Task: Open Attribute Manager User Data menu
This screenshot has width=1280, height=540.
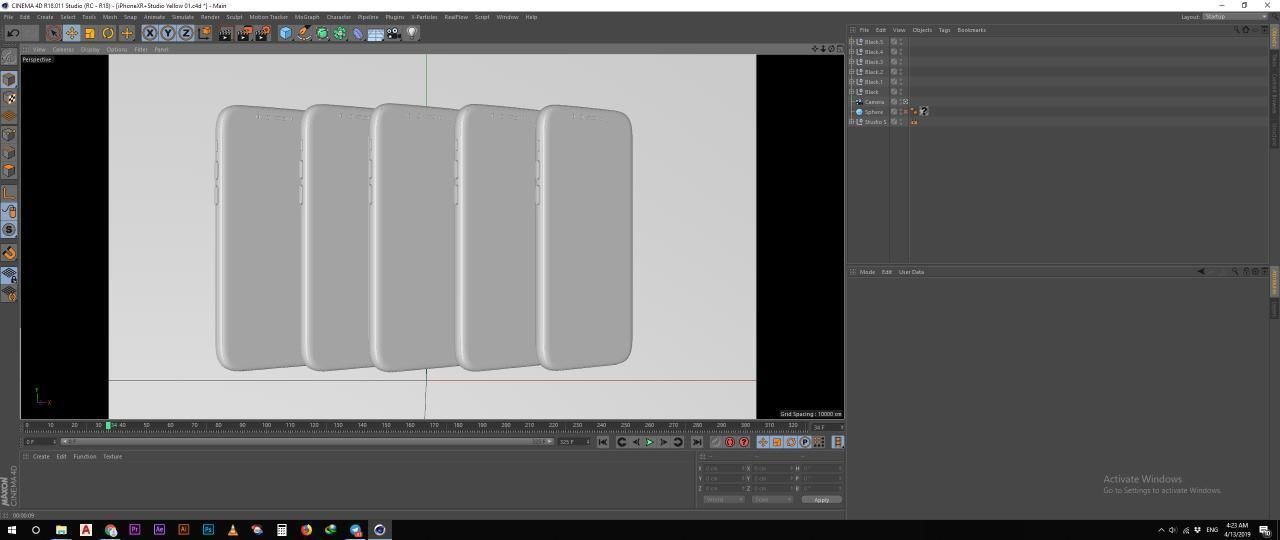Action: 911,272
